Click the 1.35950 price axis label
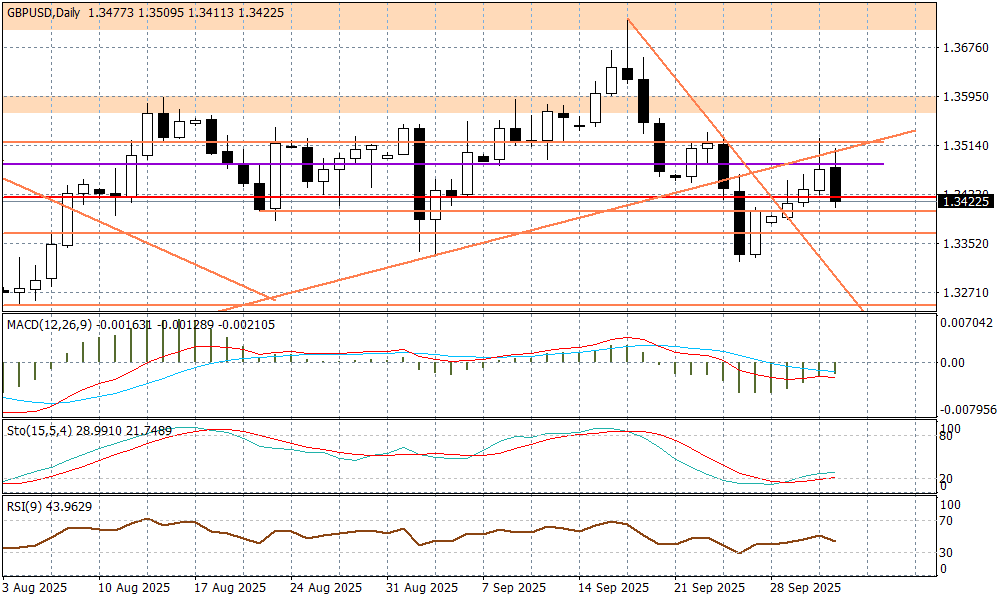Screen dimensions: 1000x600 pos(966,97)
